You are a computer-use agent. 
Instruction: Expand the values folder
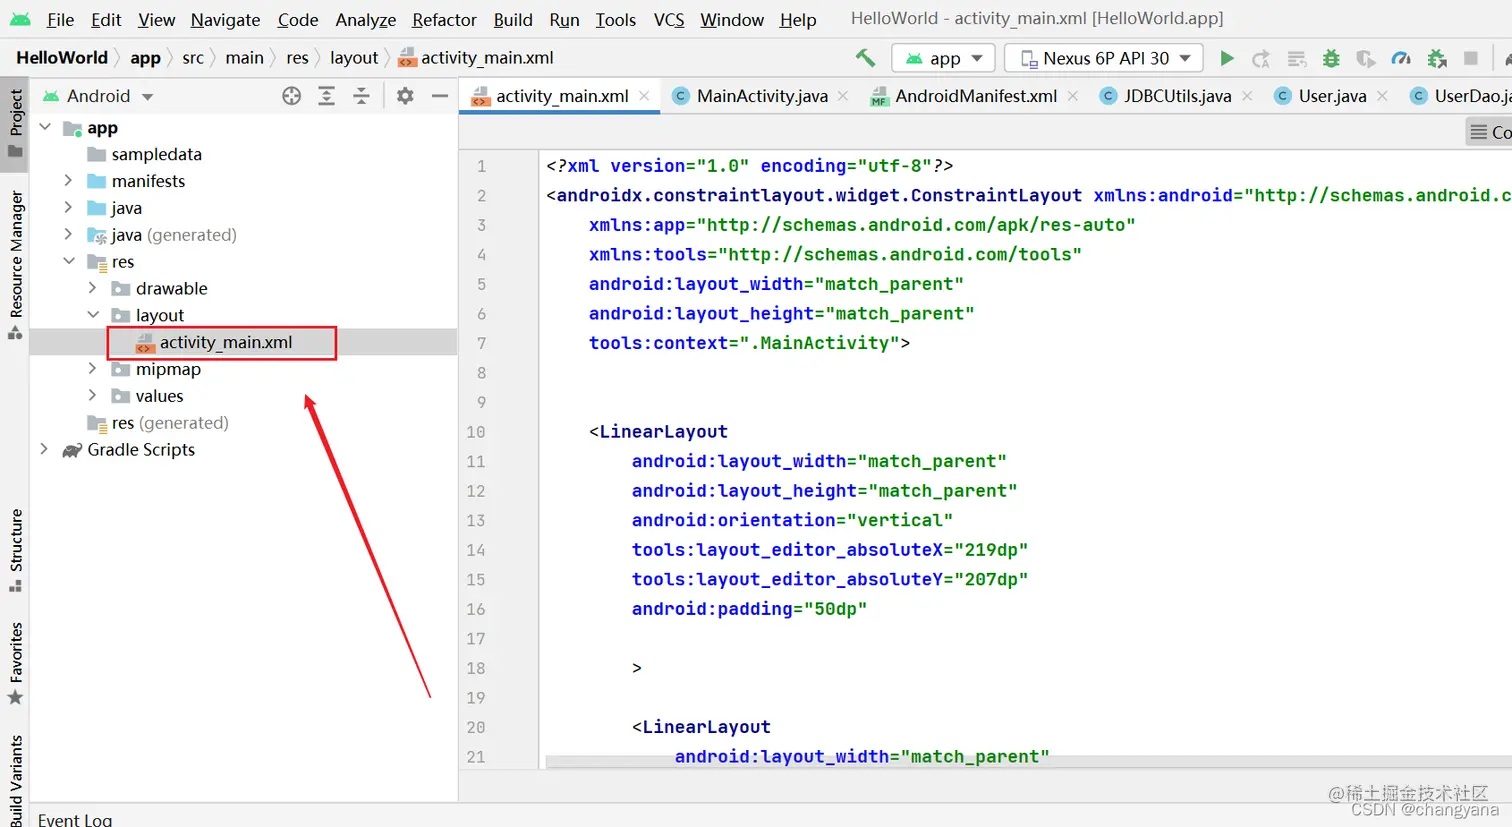(x=92, y=396)
